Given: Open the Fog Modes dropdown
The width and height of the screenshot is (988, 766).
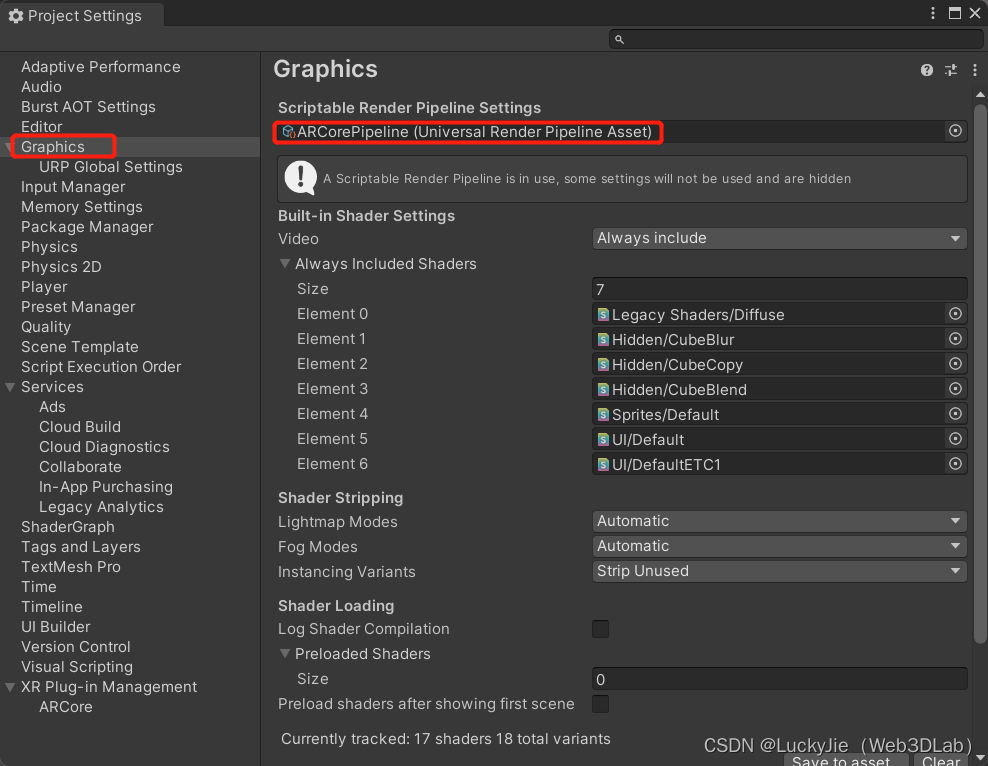Looking at the screenshot, I should click(779, 546).
